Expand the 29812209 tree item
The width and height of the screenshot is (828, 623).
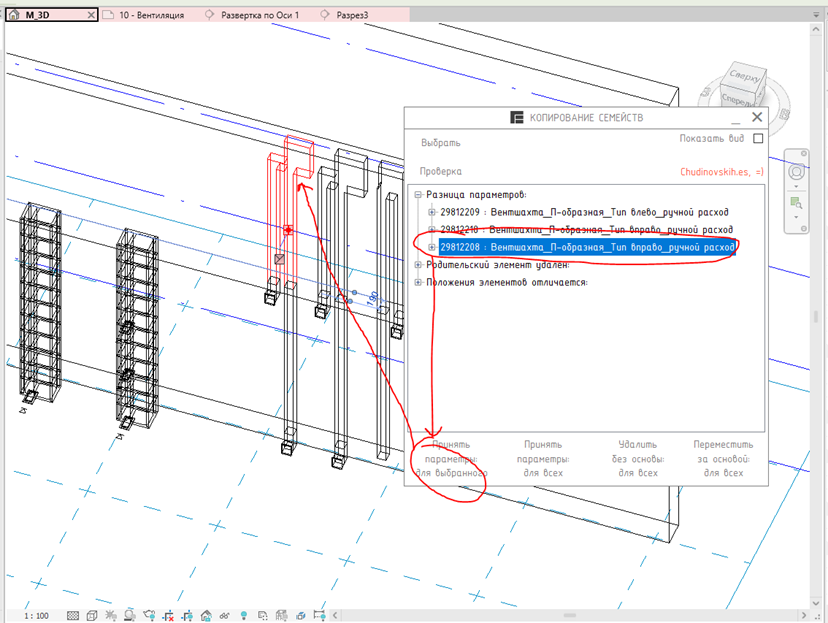tap(431, 212)
